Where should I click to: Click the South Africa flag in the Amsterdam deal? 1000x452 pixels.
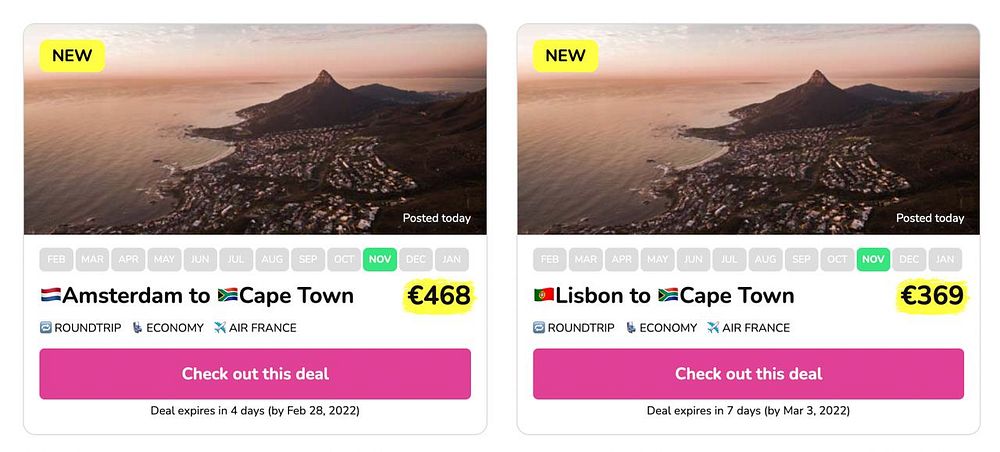227,296
